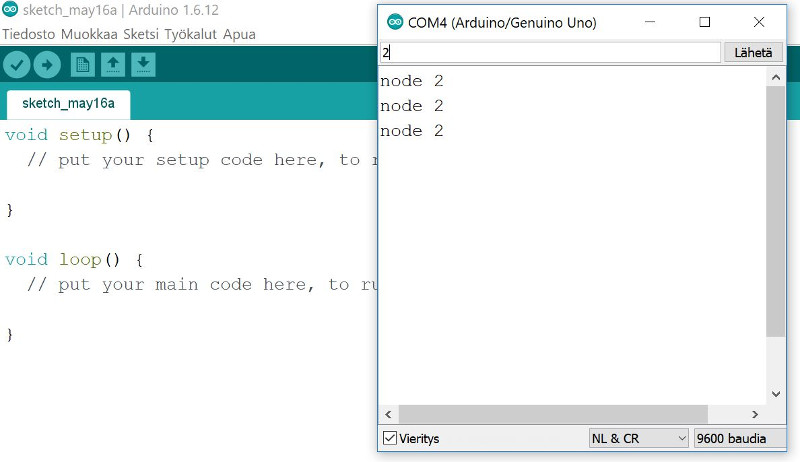This screenshot has width=800, height=462.
Task: Click the serial monitor scroll up arrow
Action: coord(776,78)
